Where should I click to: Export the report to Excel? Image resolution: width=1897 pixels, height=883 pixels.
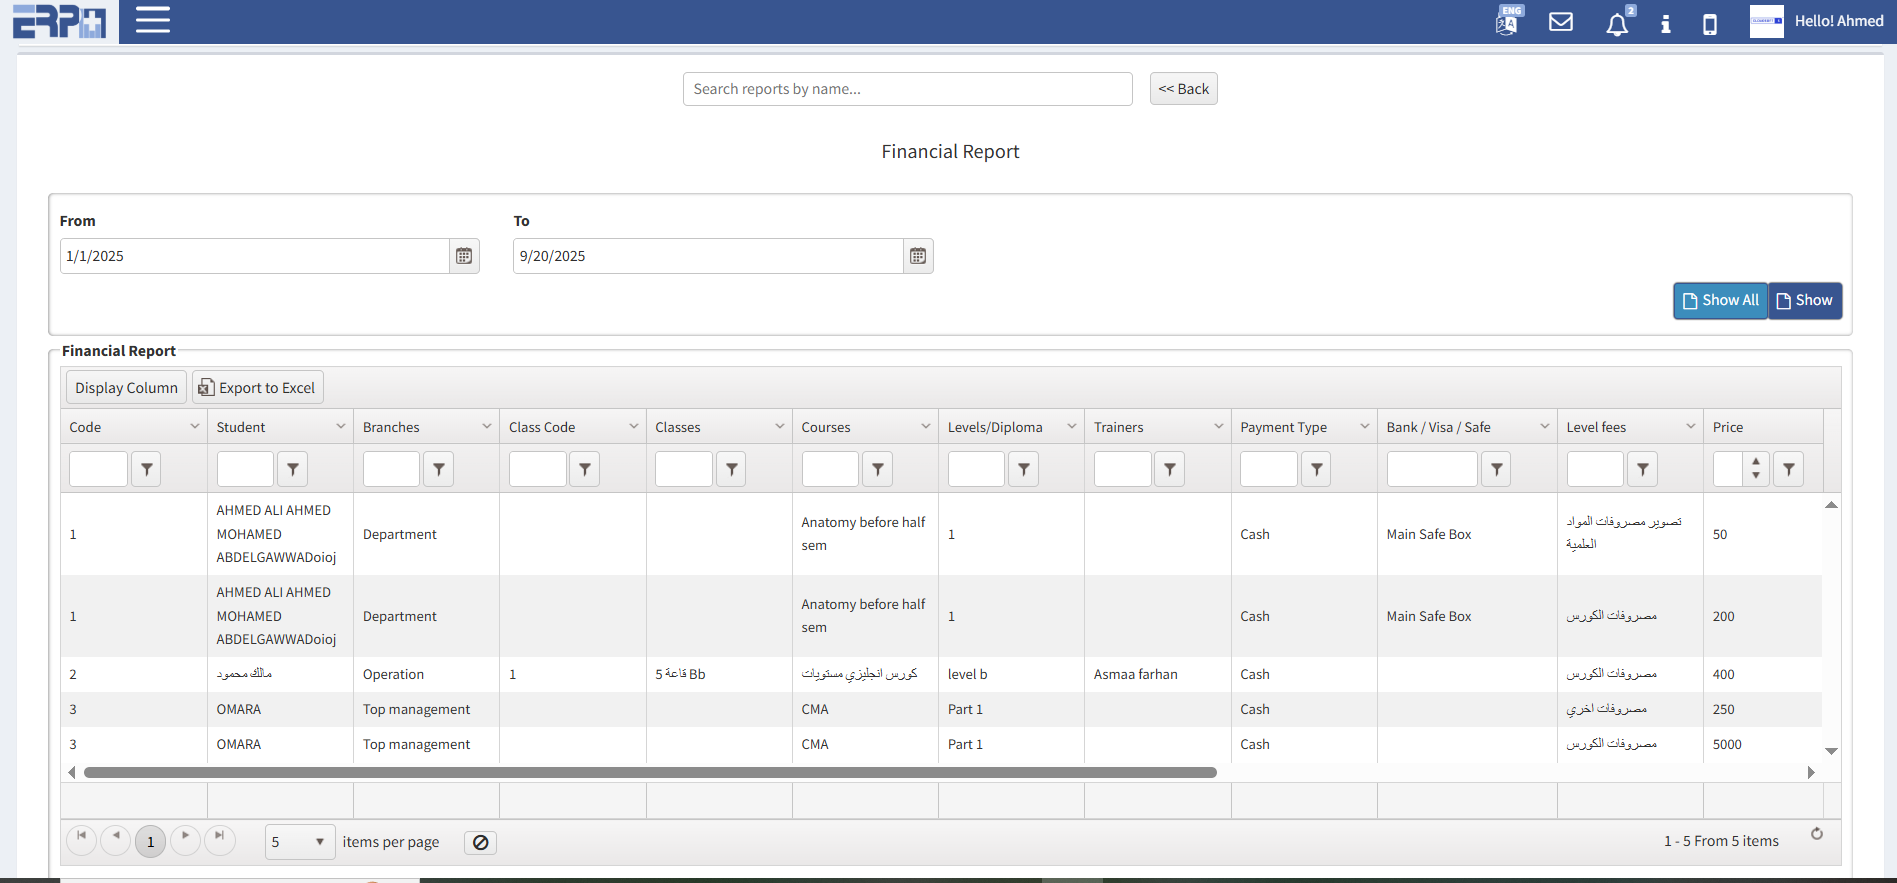(x=258, y=388)
